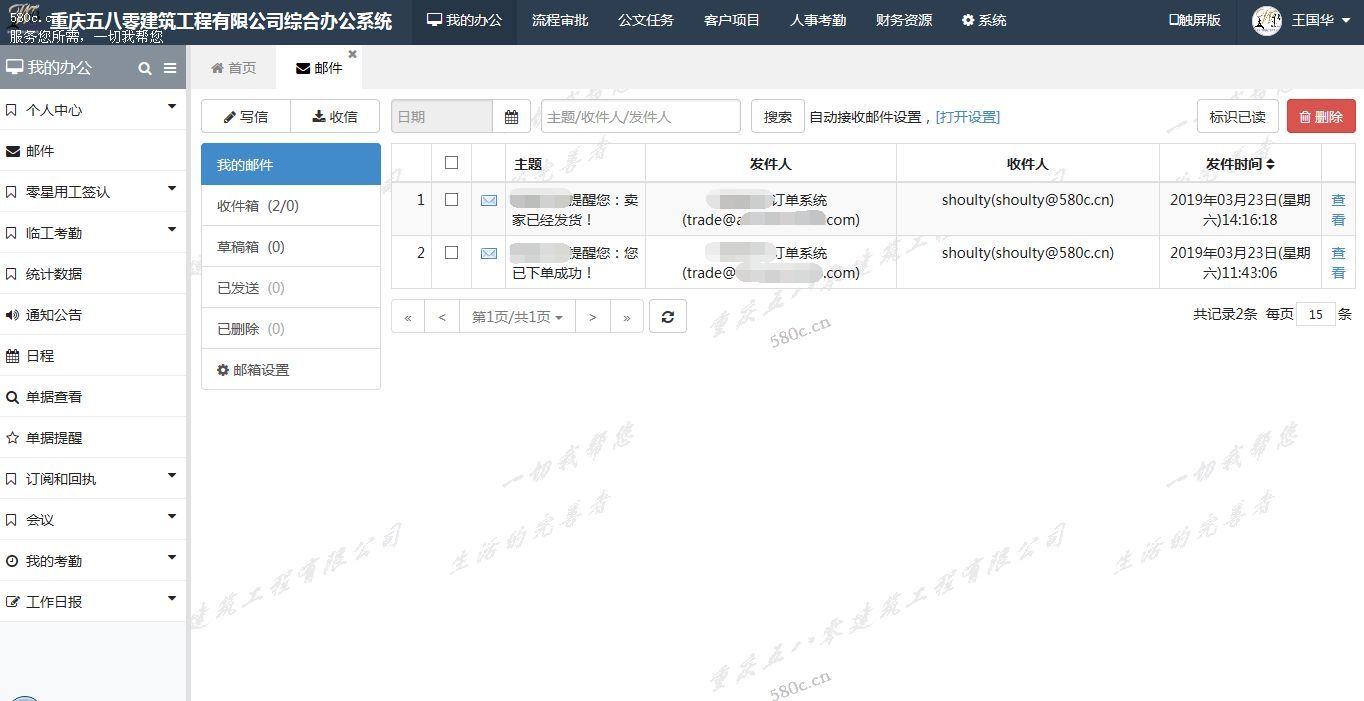This screenshot has height=701, width=1364.
Task: Open the 第1页/共1页 page dropdown
Action: [x=517, y=317]
